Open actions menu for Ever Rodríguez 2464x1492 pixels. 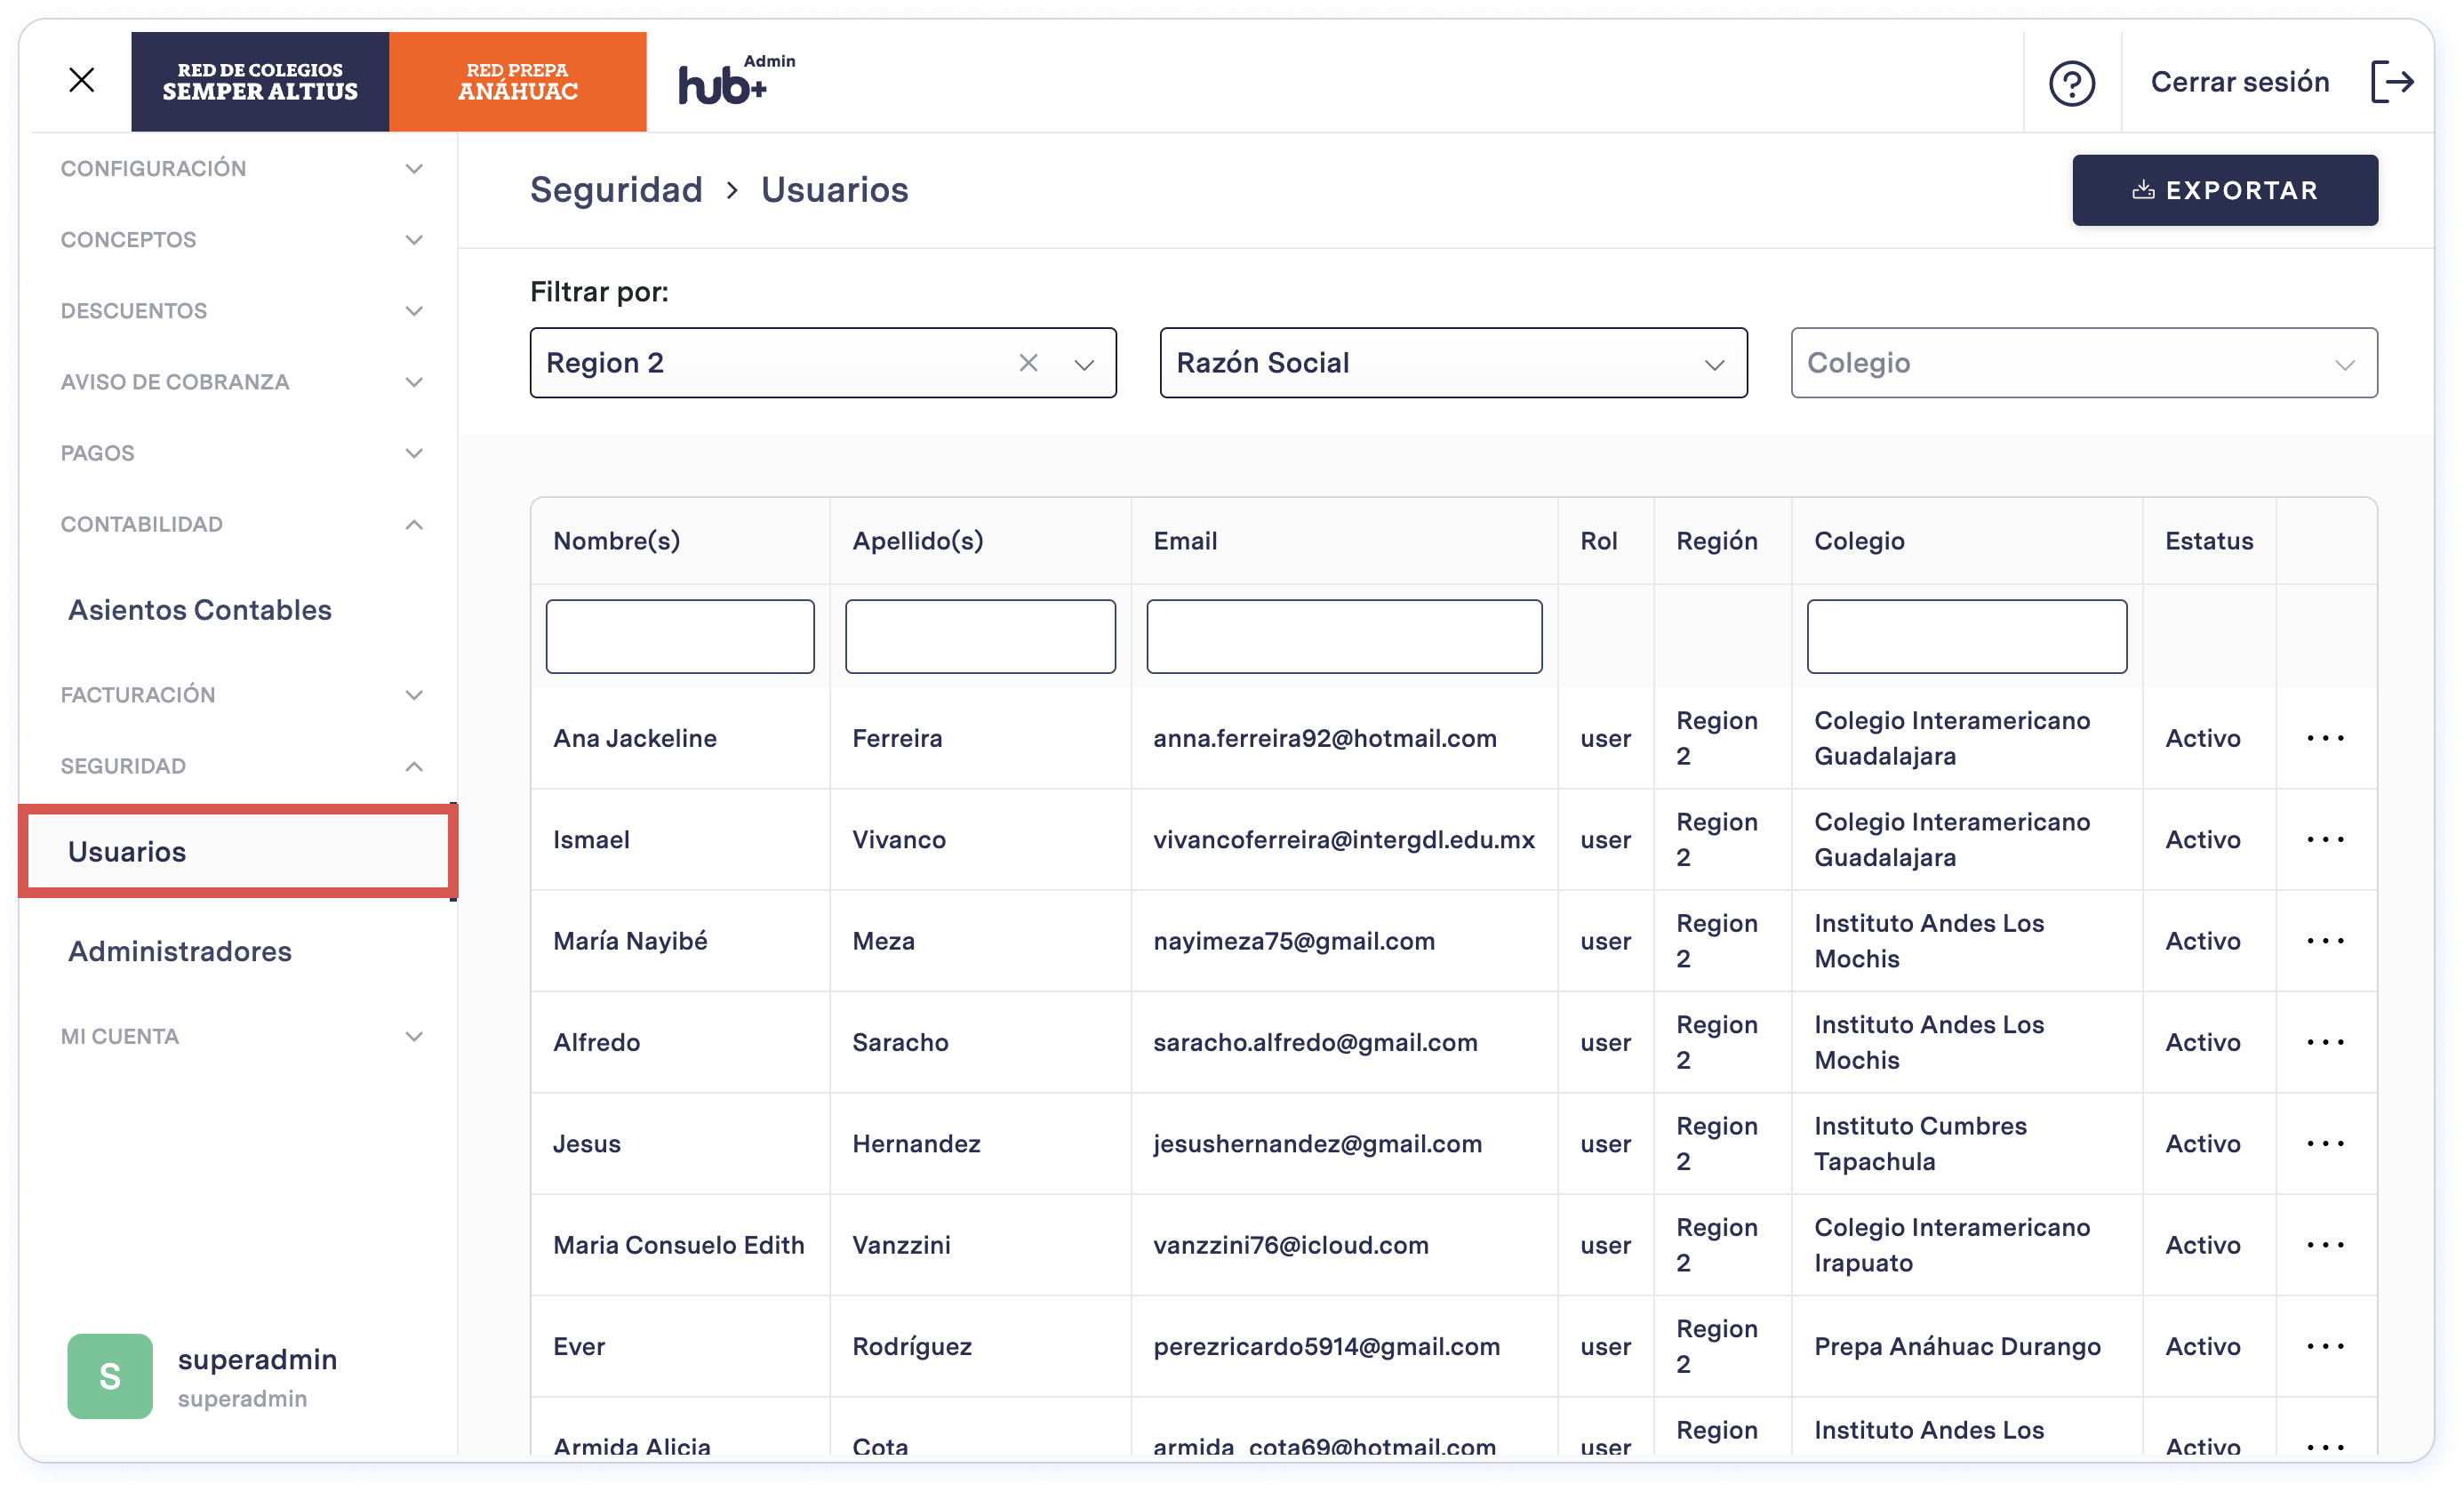tap(2325, 1346)
